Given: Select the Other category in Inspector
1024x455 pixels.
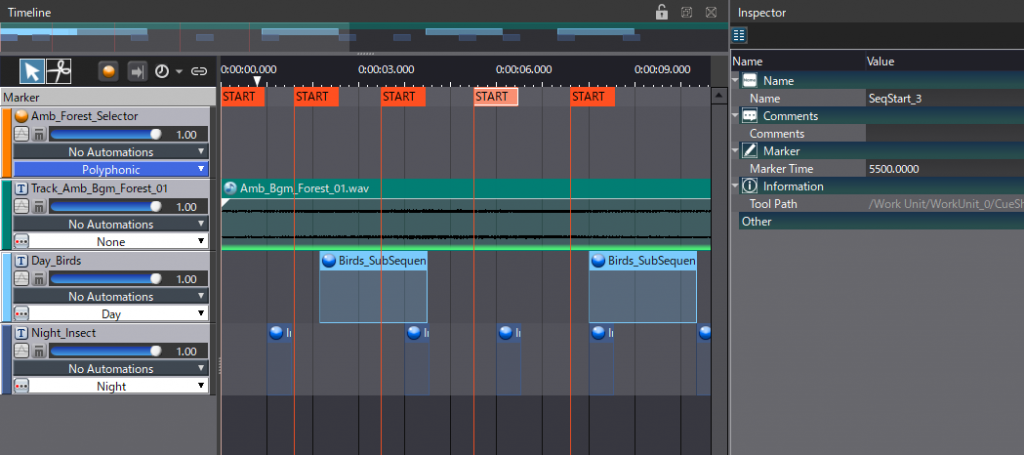Looking at the screenshot, I should tap(756, 221).
